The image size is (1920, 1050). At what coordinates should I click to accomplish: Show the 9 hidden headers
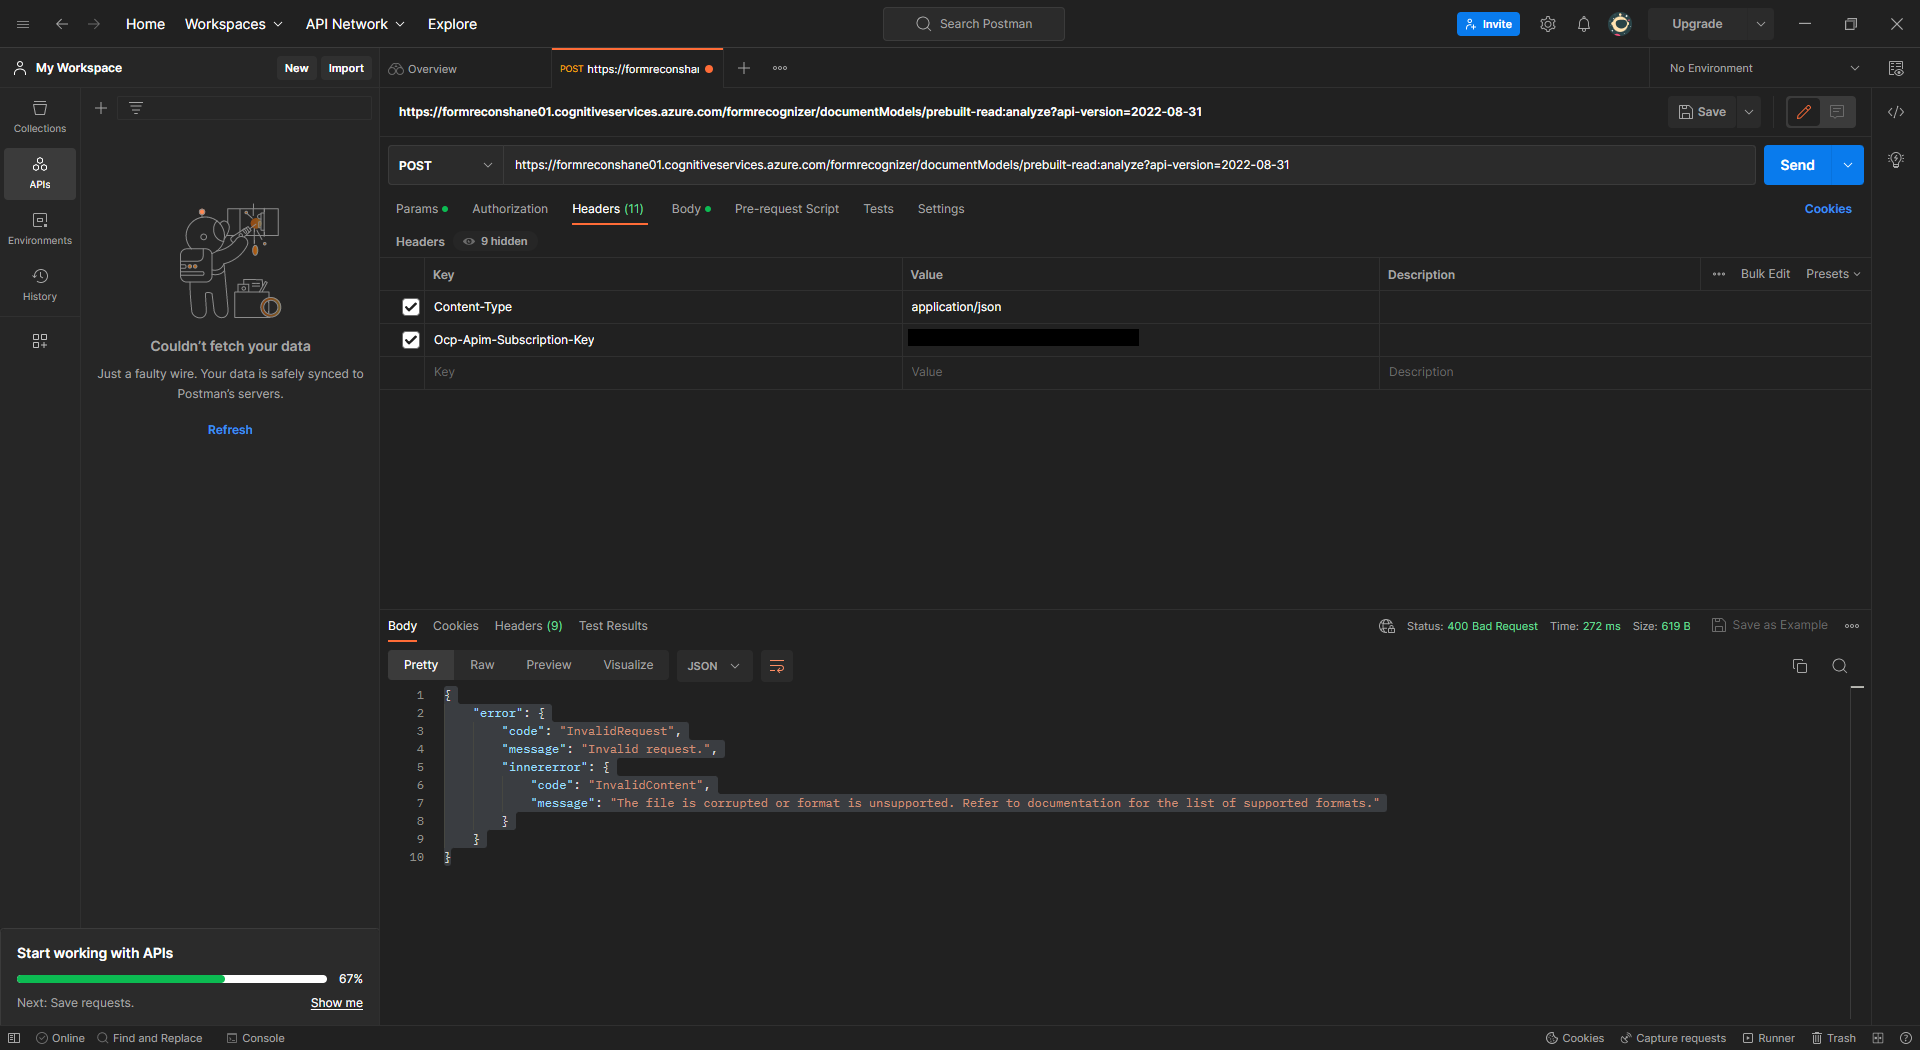495,241
